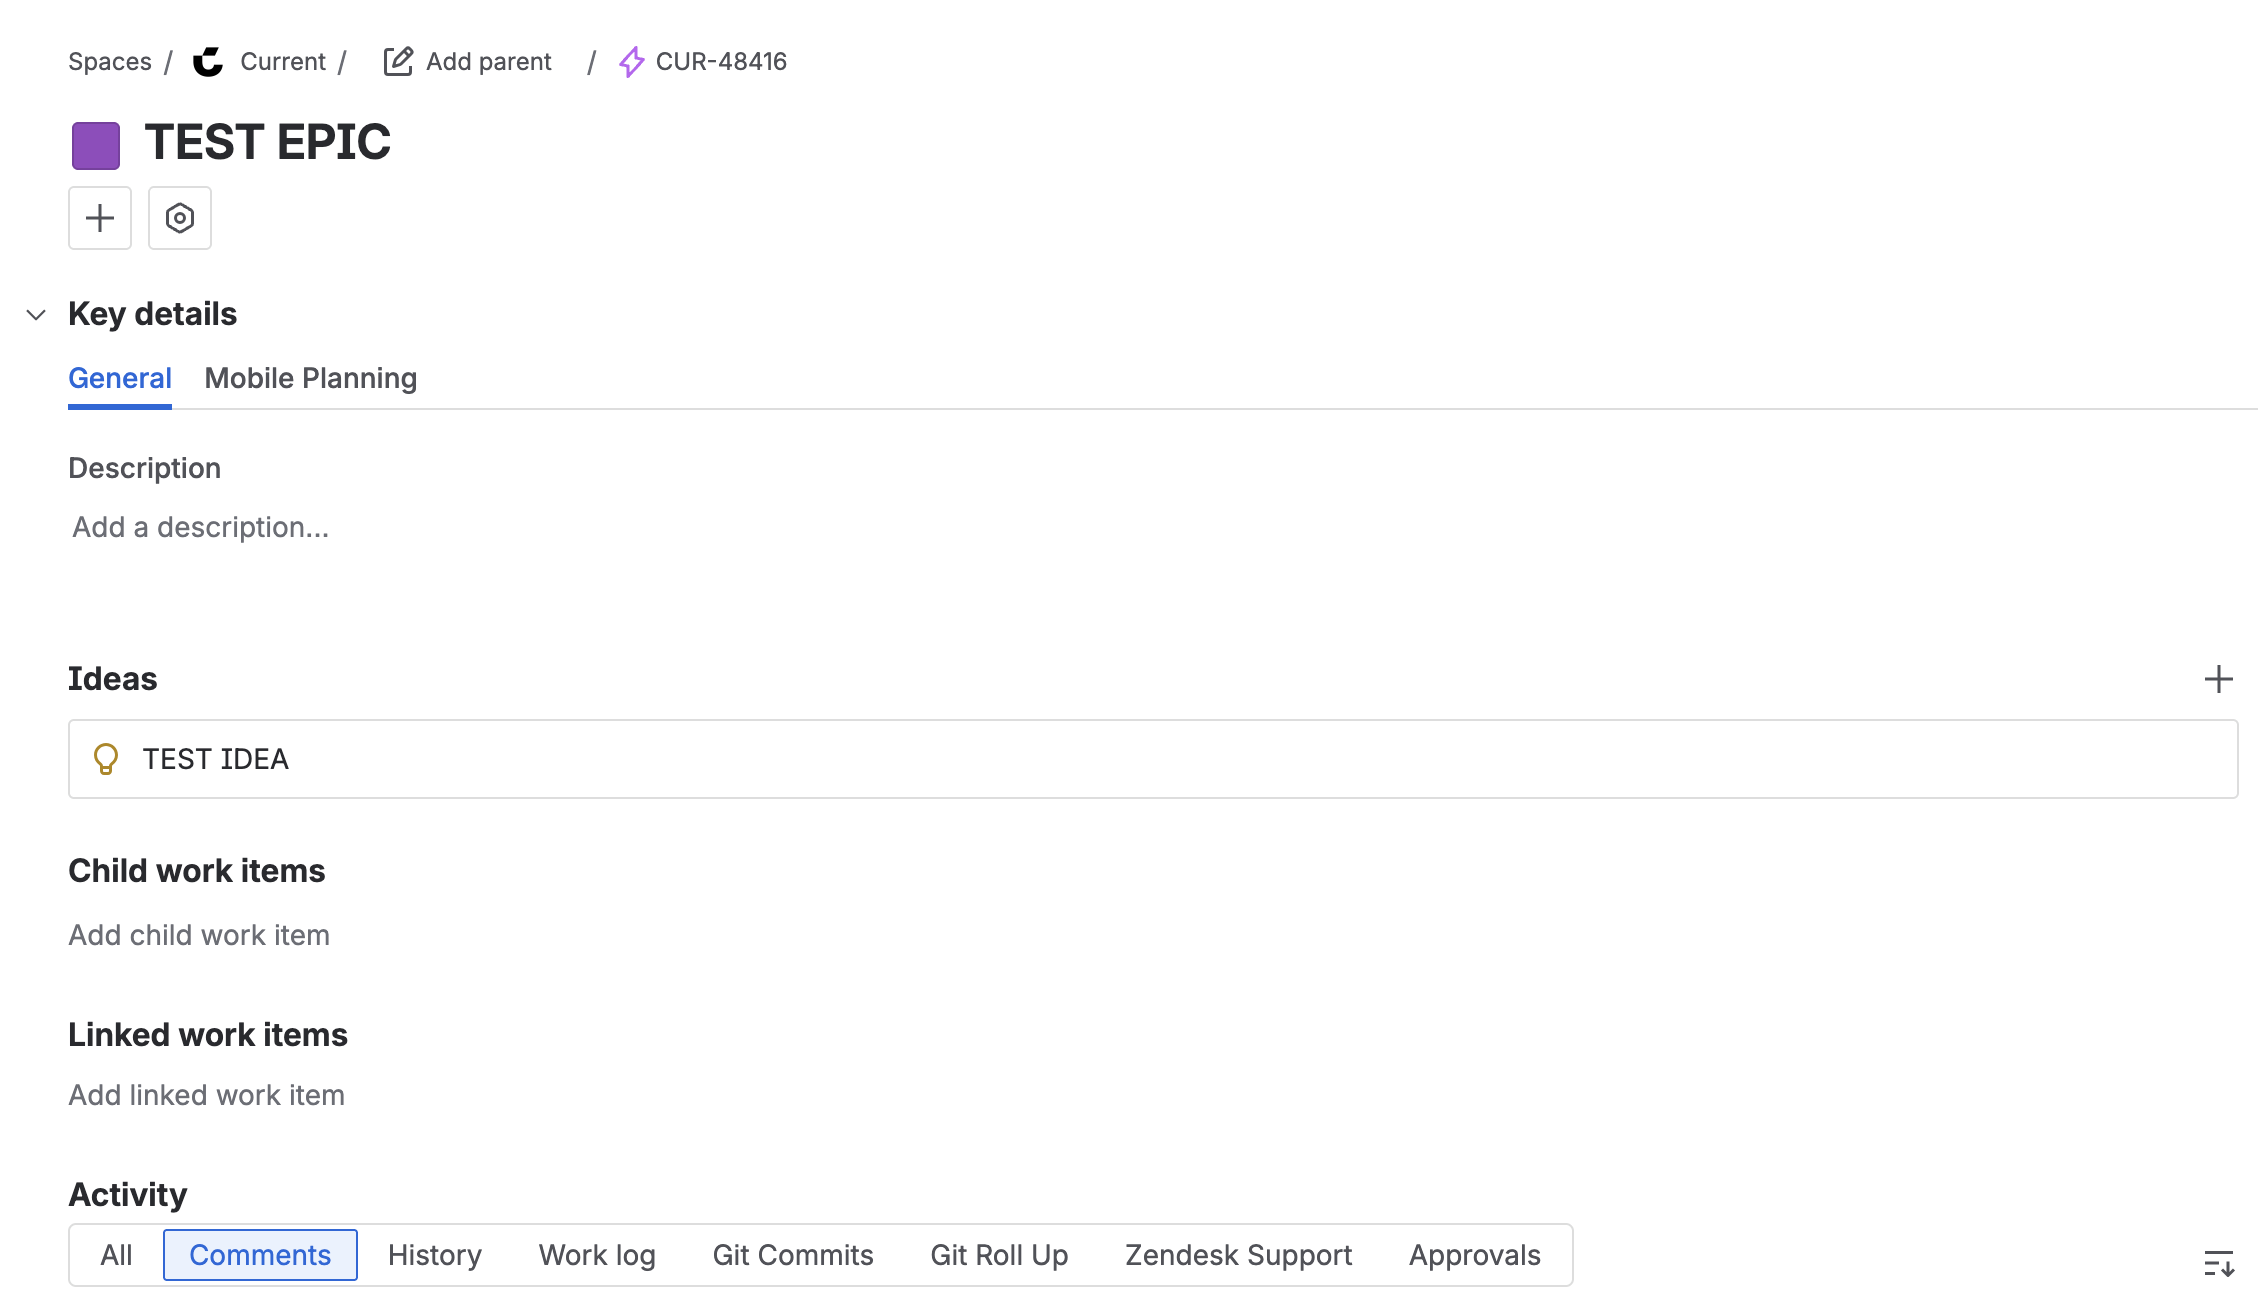
Task: Open the TEST IDEA row
Action: [x=1153, y=759]
